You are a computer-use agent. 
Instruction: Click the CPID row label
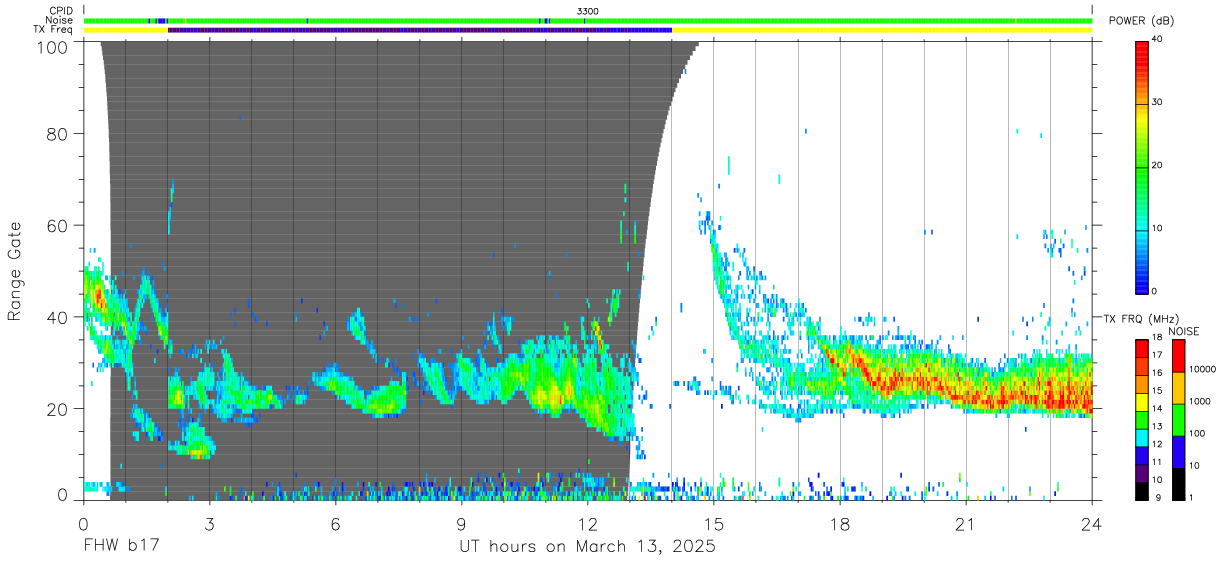61,11
